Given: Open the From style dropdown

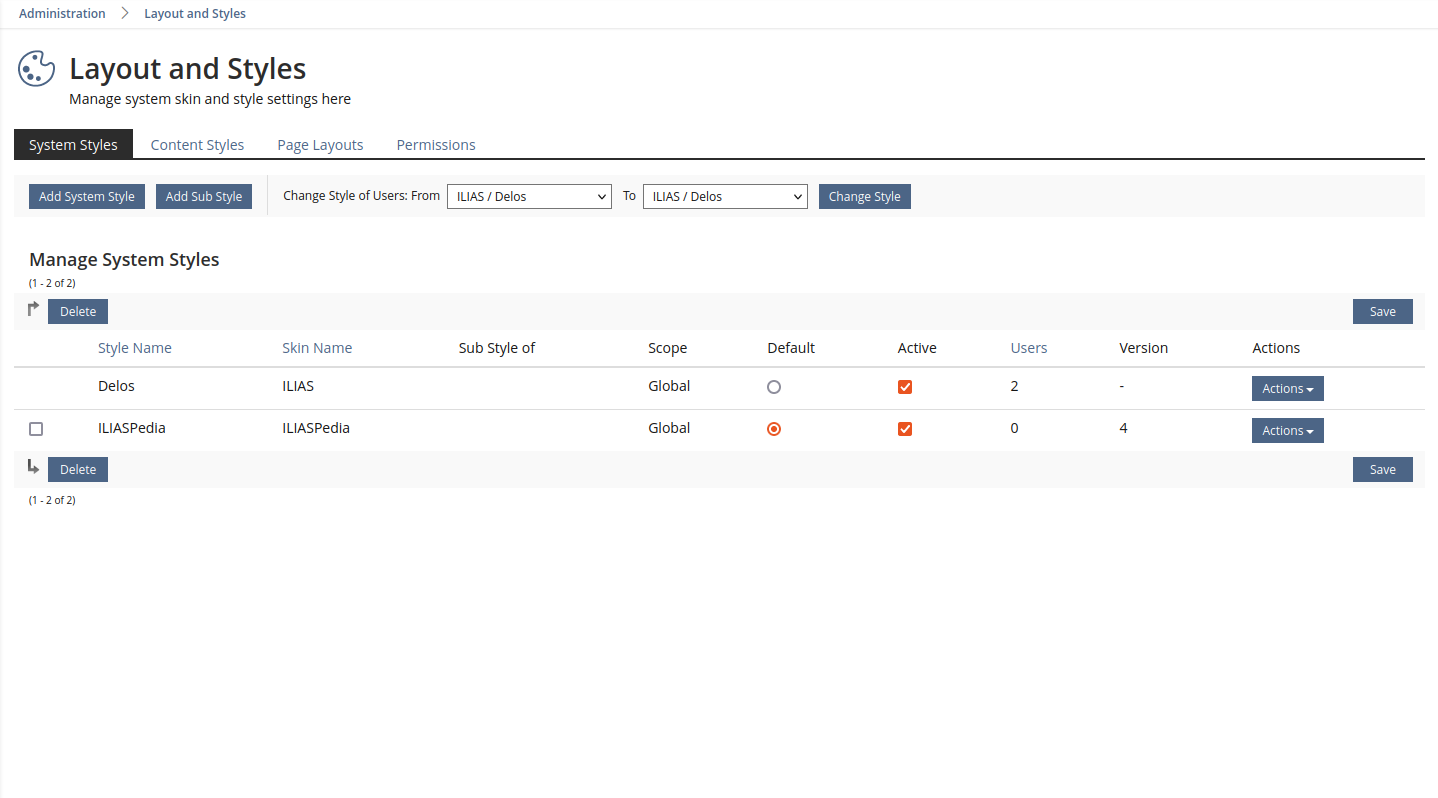Looking at the screenshot, I should (529, 196).
